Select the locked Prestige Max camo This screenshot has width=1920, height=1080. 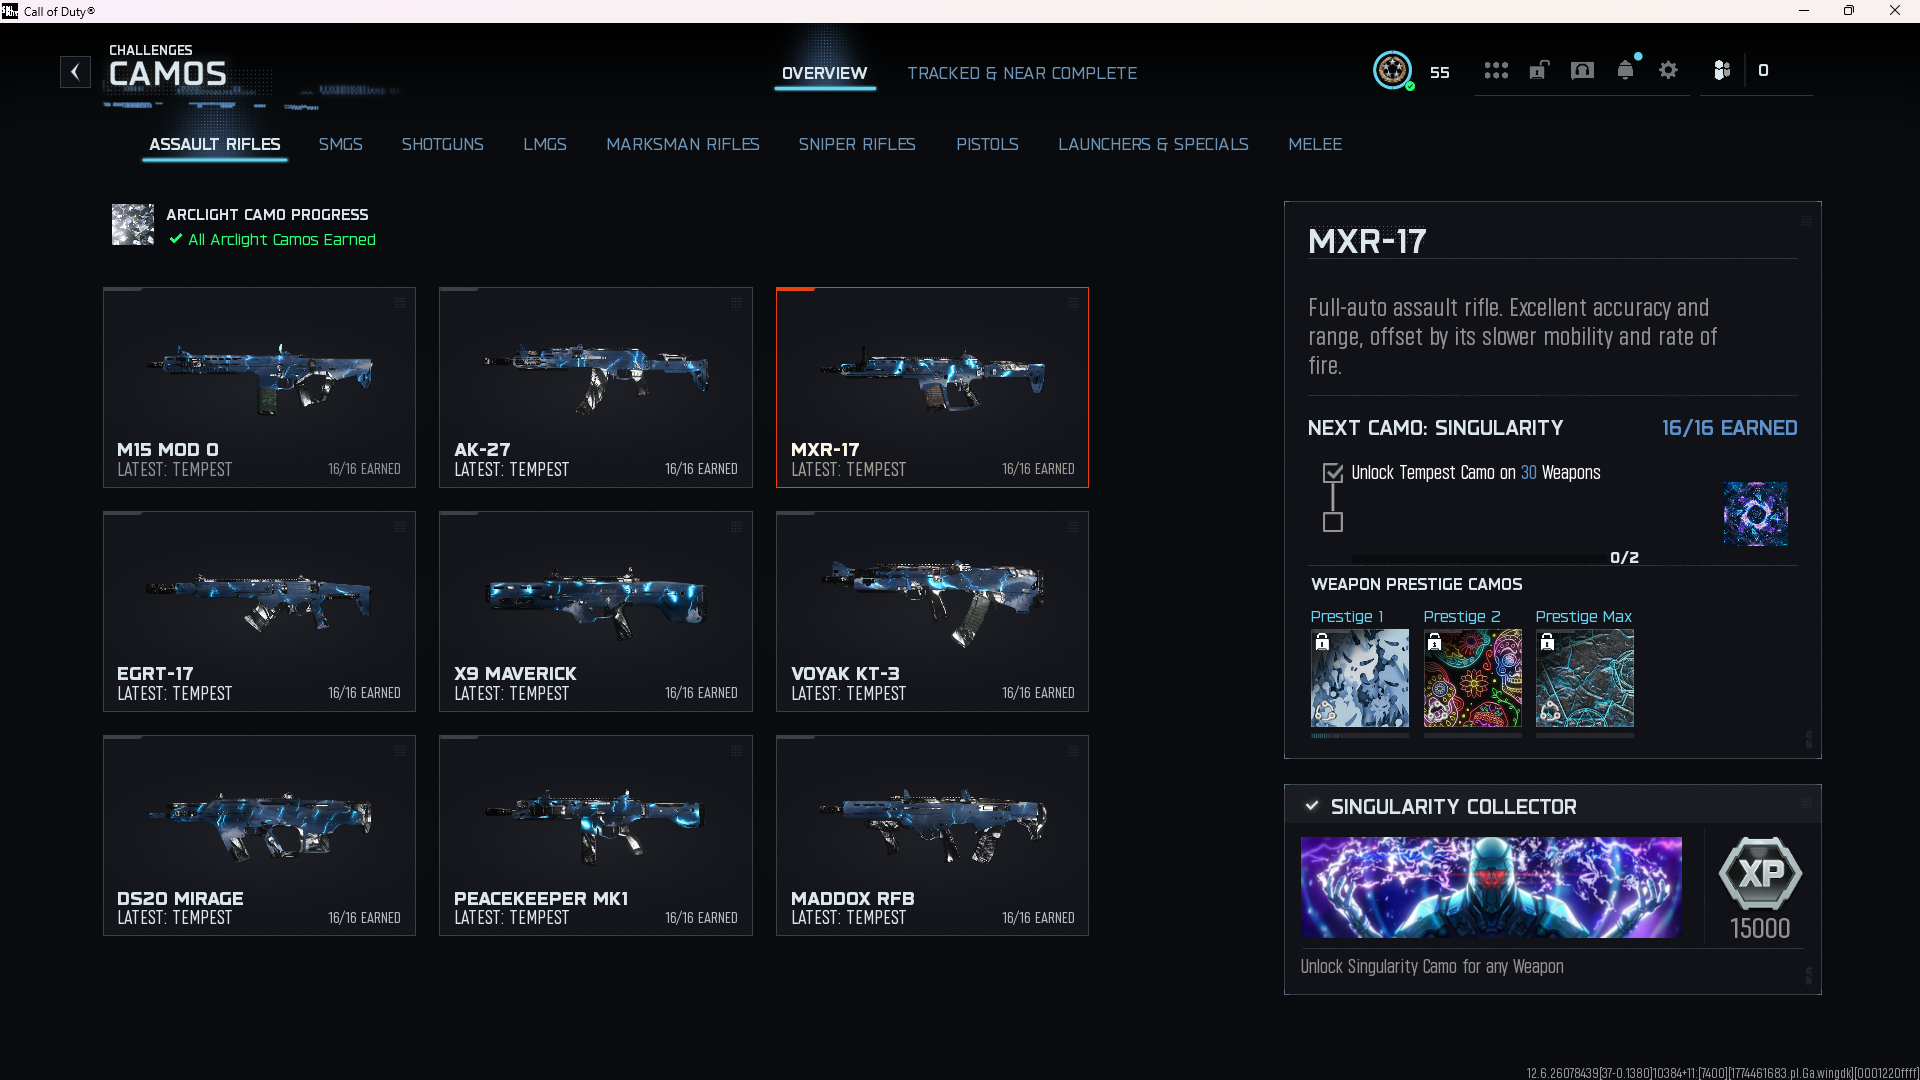tap(1584, 678)
